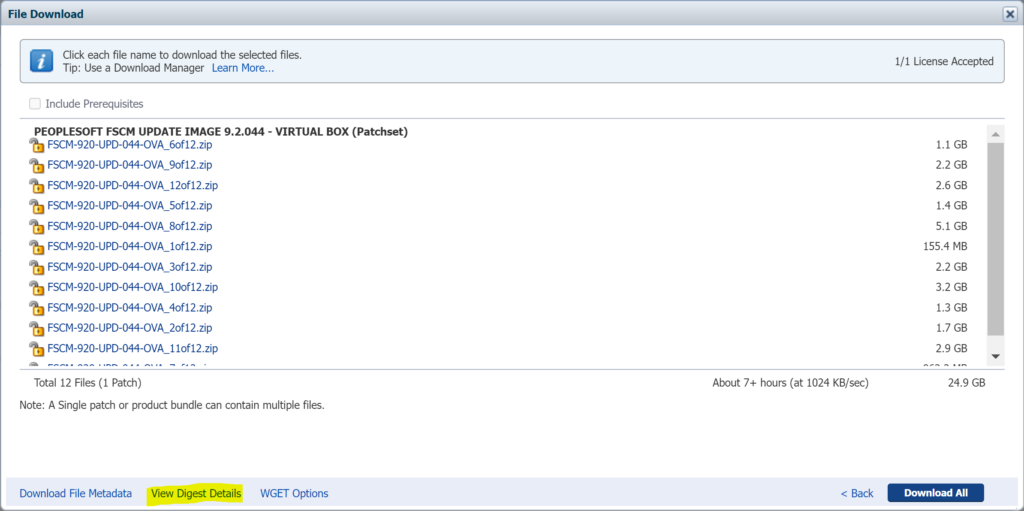
Task: Click the 5.1 GB file size
Action: pyautogui.click(x=951, y=226)
